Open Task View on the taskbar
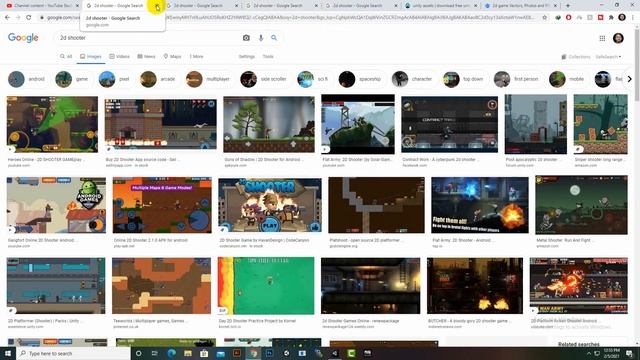Viewport: 640px width, 360px height. tap(155, 353)
